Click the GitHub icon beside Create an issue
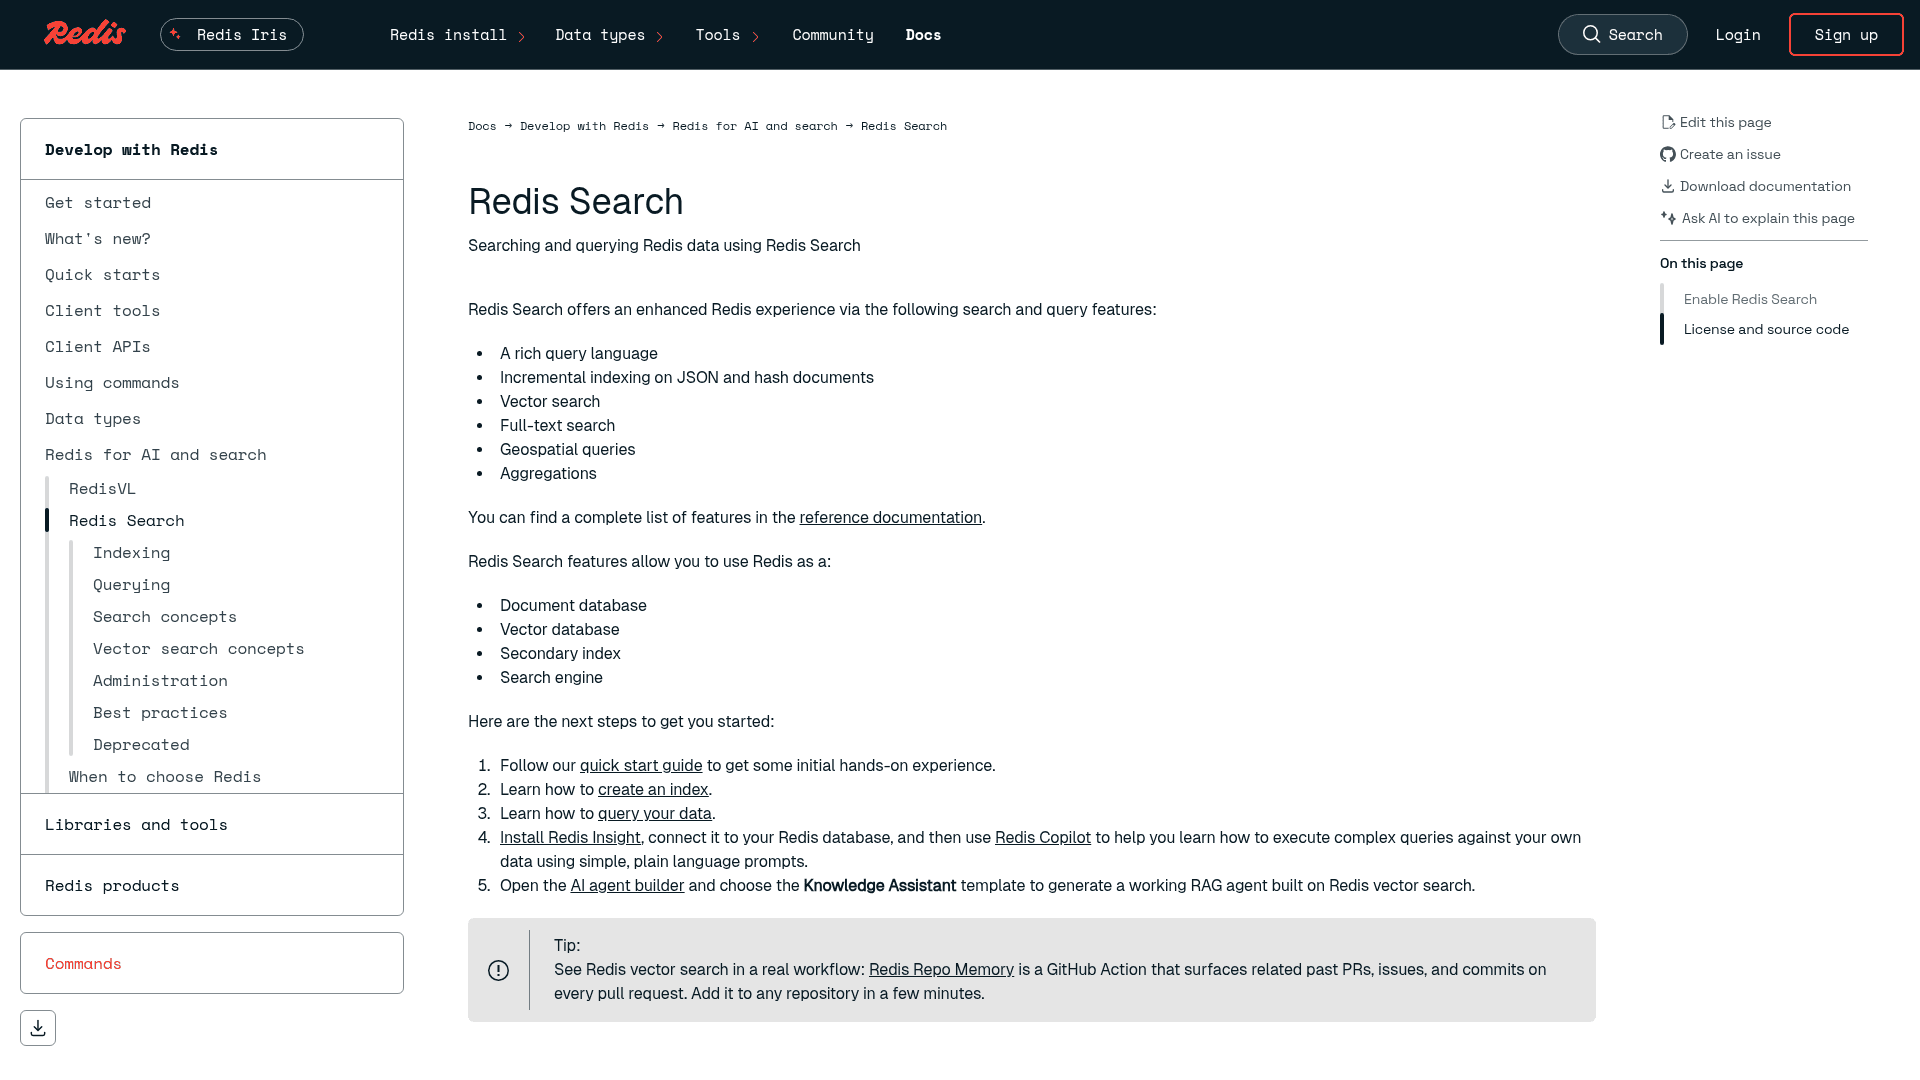The image size is (1920, 1080). (x=1668, y=154)
